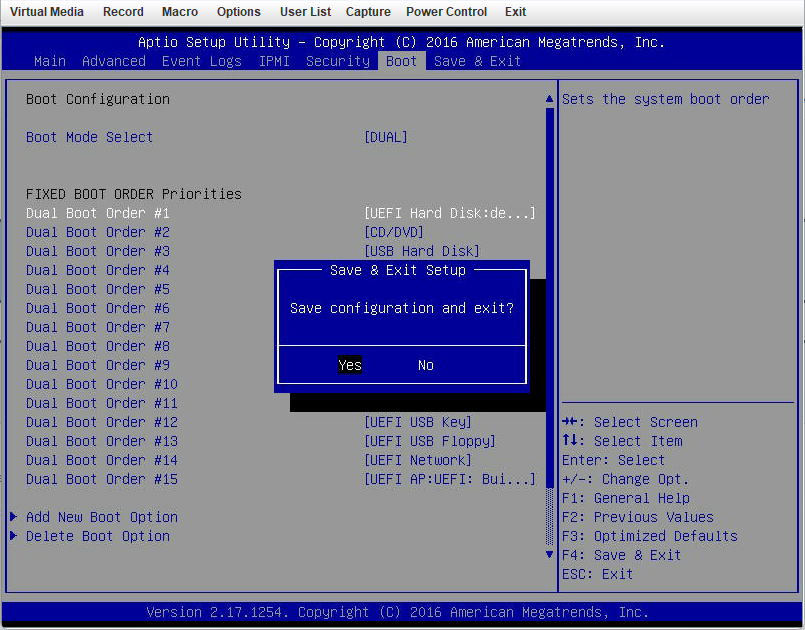Click the F3: Optimized Defaults help text
This screenshot has width=805, height=630.
coord(649,536)
